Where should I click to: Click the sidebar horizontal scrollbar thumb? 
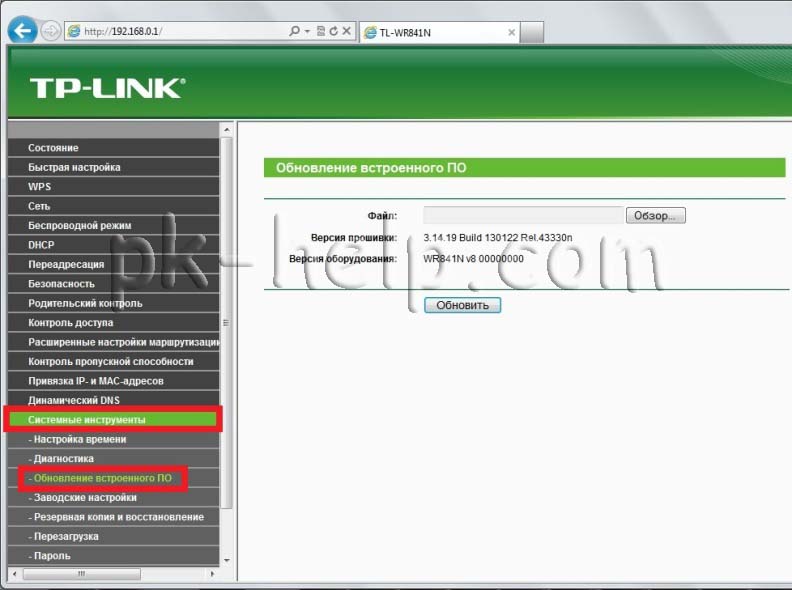click(x=82, y=574)
